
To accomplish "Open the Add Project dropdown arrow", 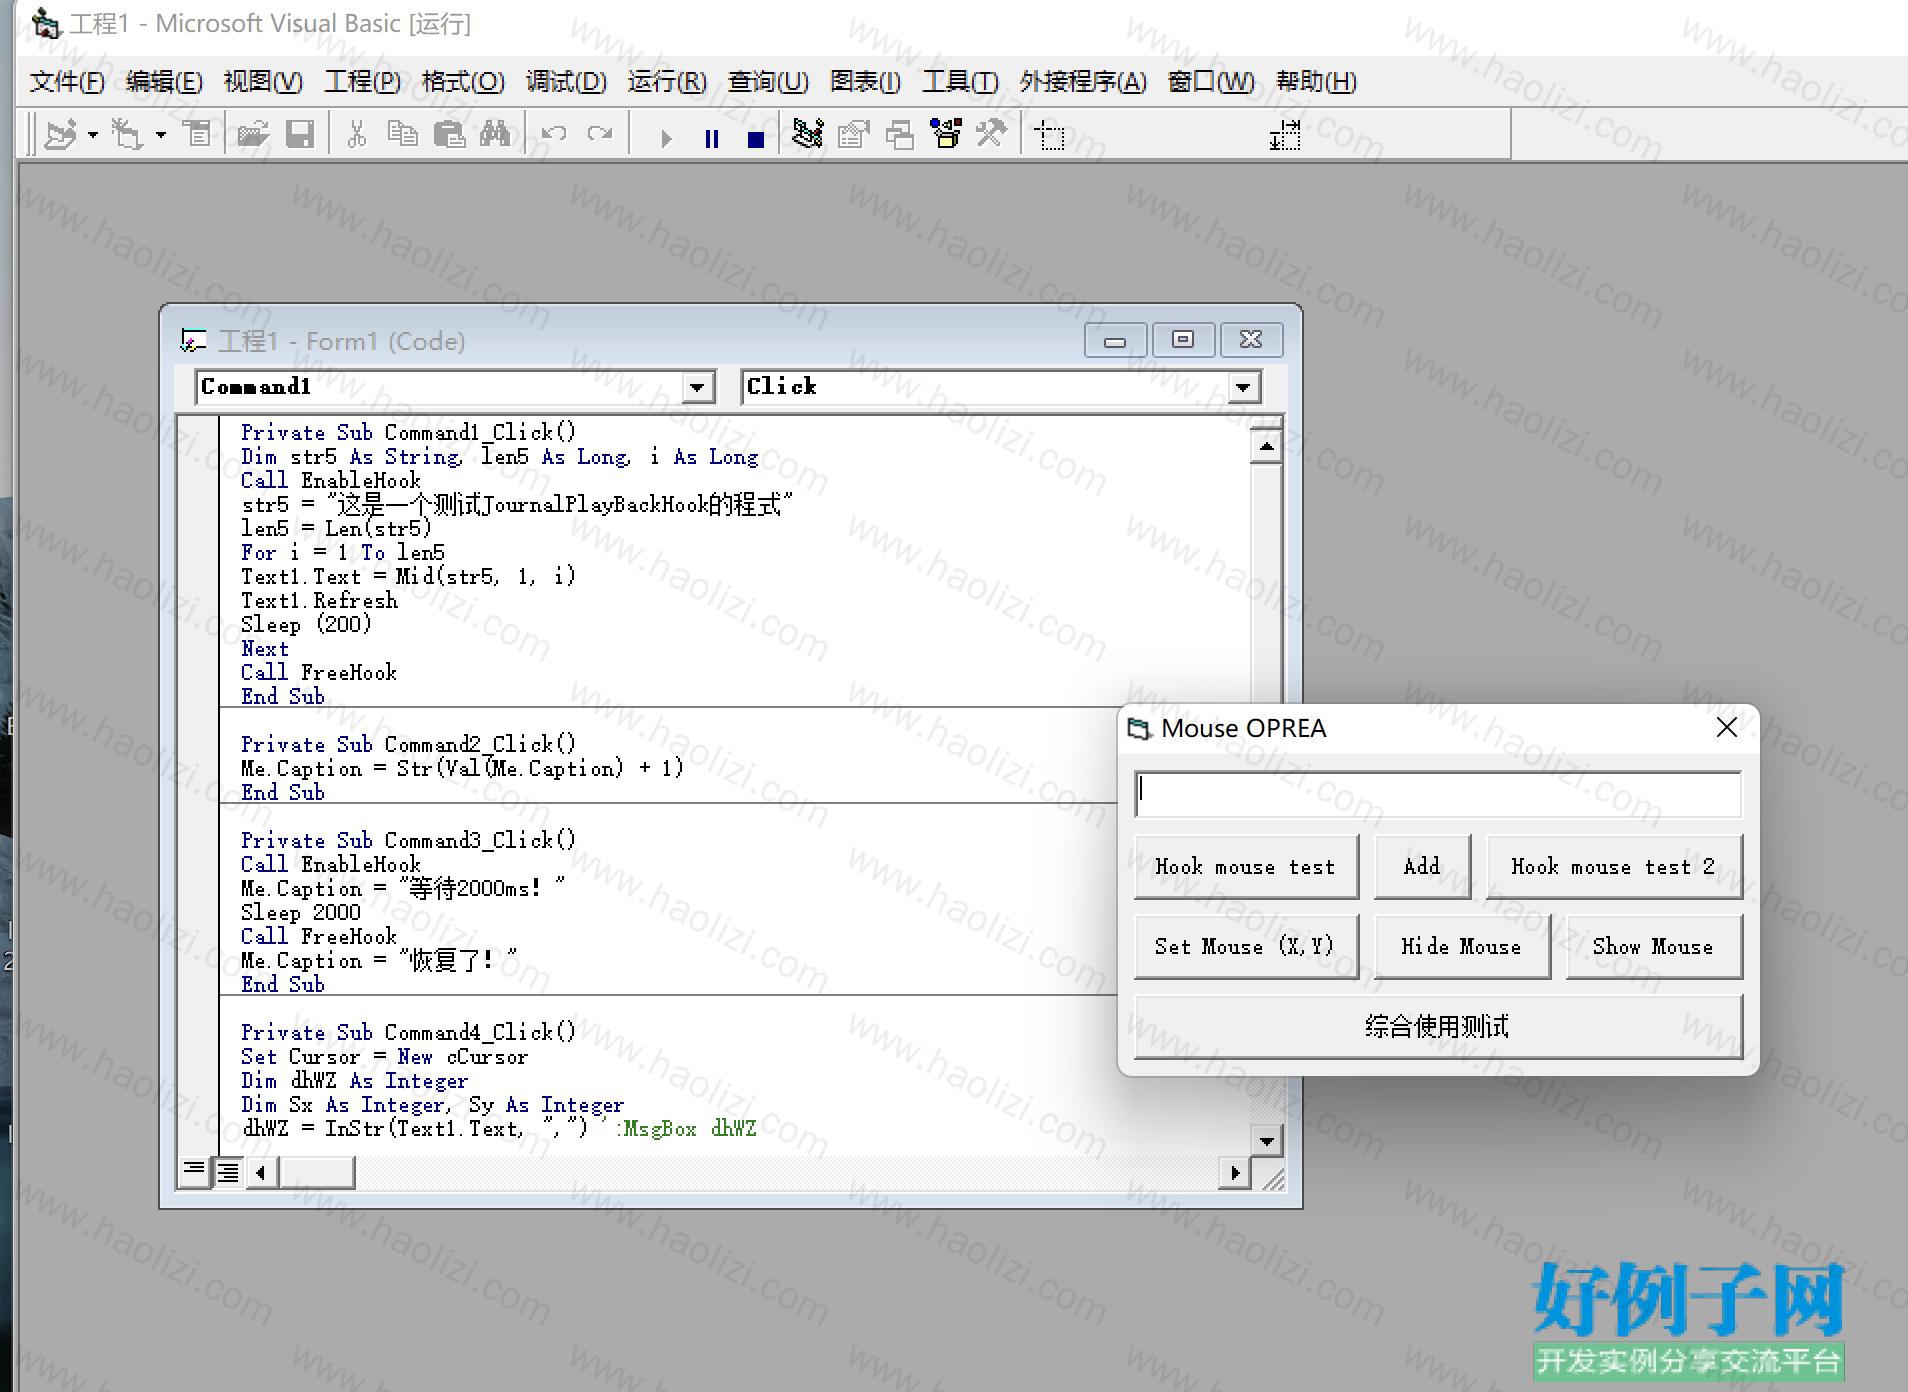I will (x=93, y=134).
